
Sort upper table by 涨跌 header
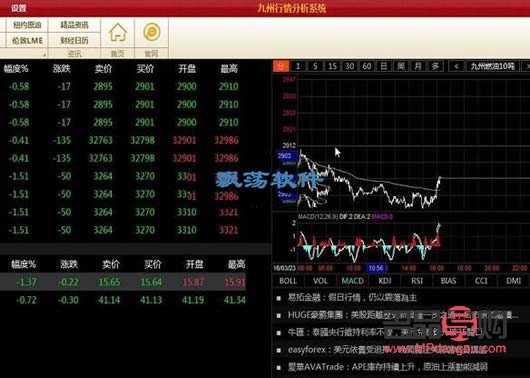click(62, 69)
